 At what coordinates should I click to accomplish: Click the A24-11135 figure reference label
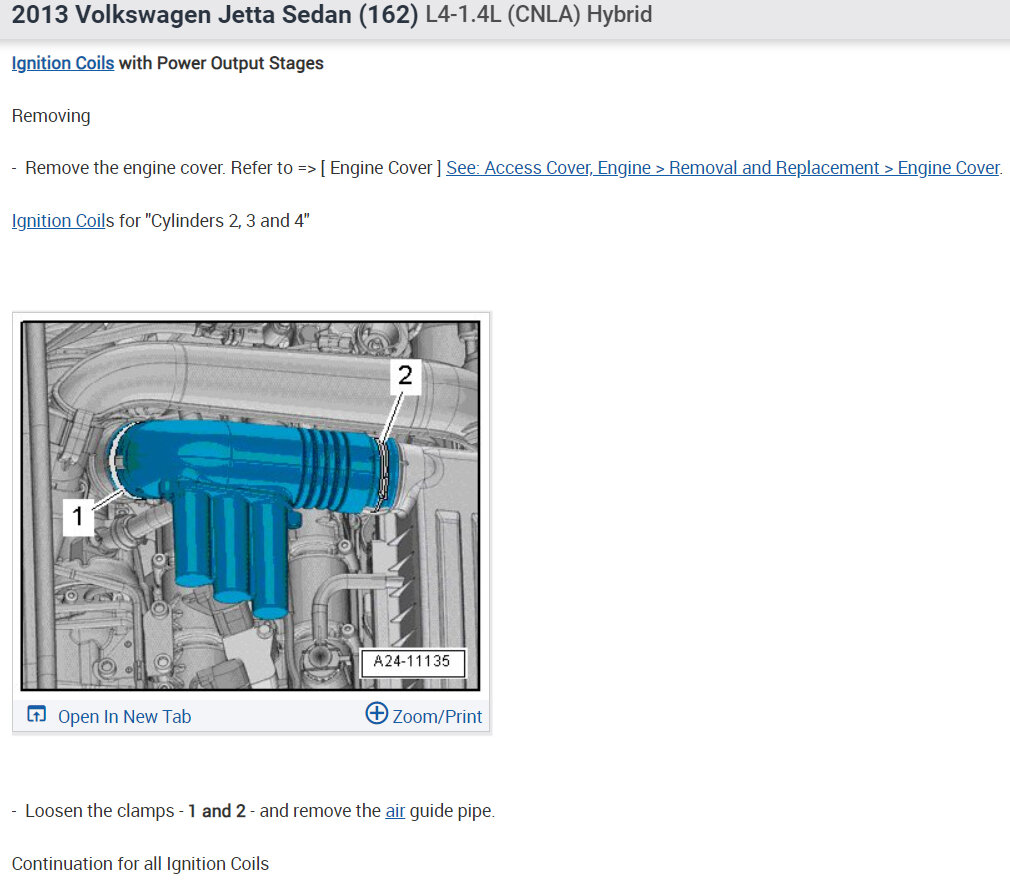coord(412,662)
